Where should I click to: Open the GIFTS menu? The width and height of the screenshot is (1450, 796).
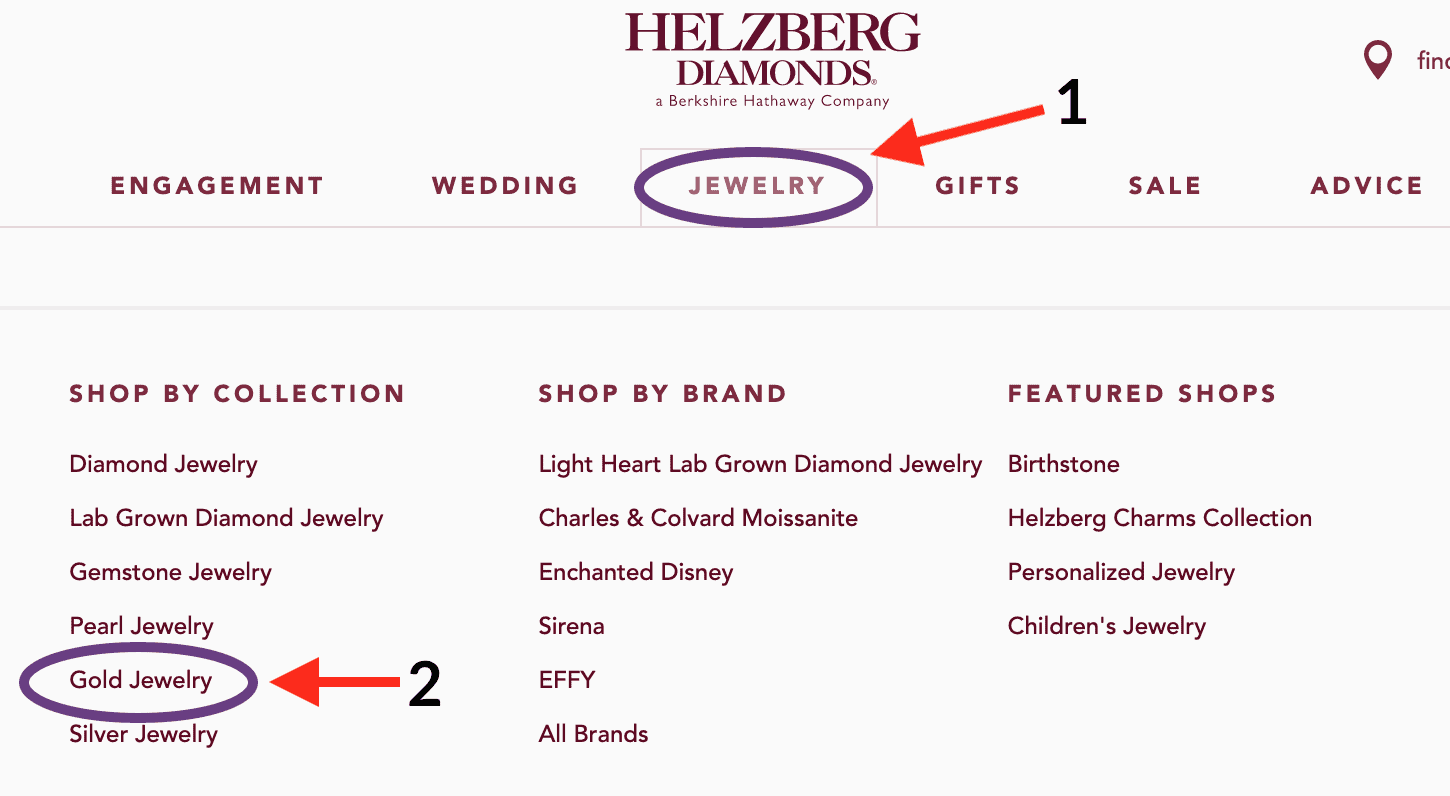point(977,185)
